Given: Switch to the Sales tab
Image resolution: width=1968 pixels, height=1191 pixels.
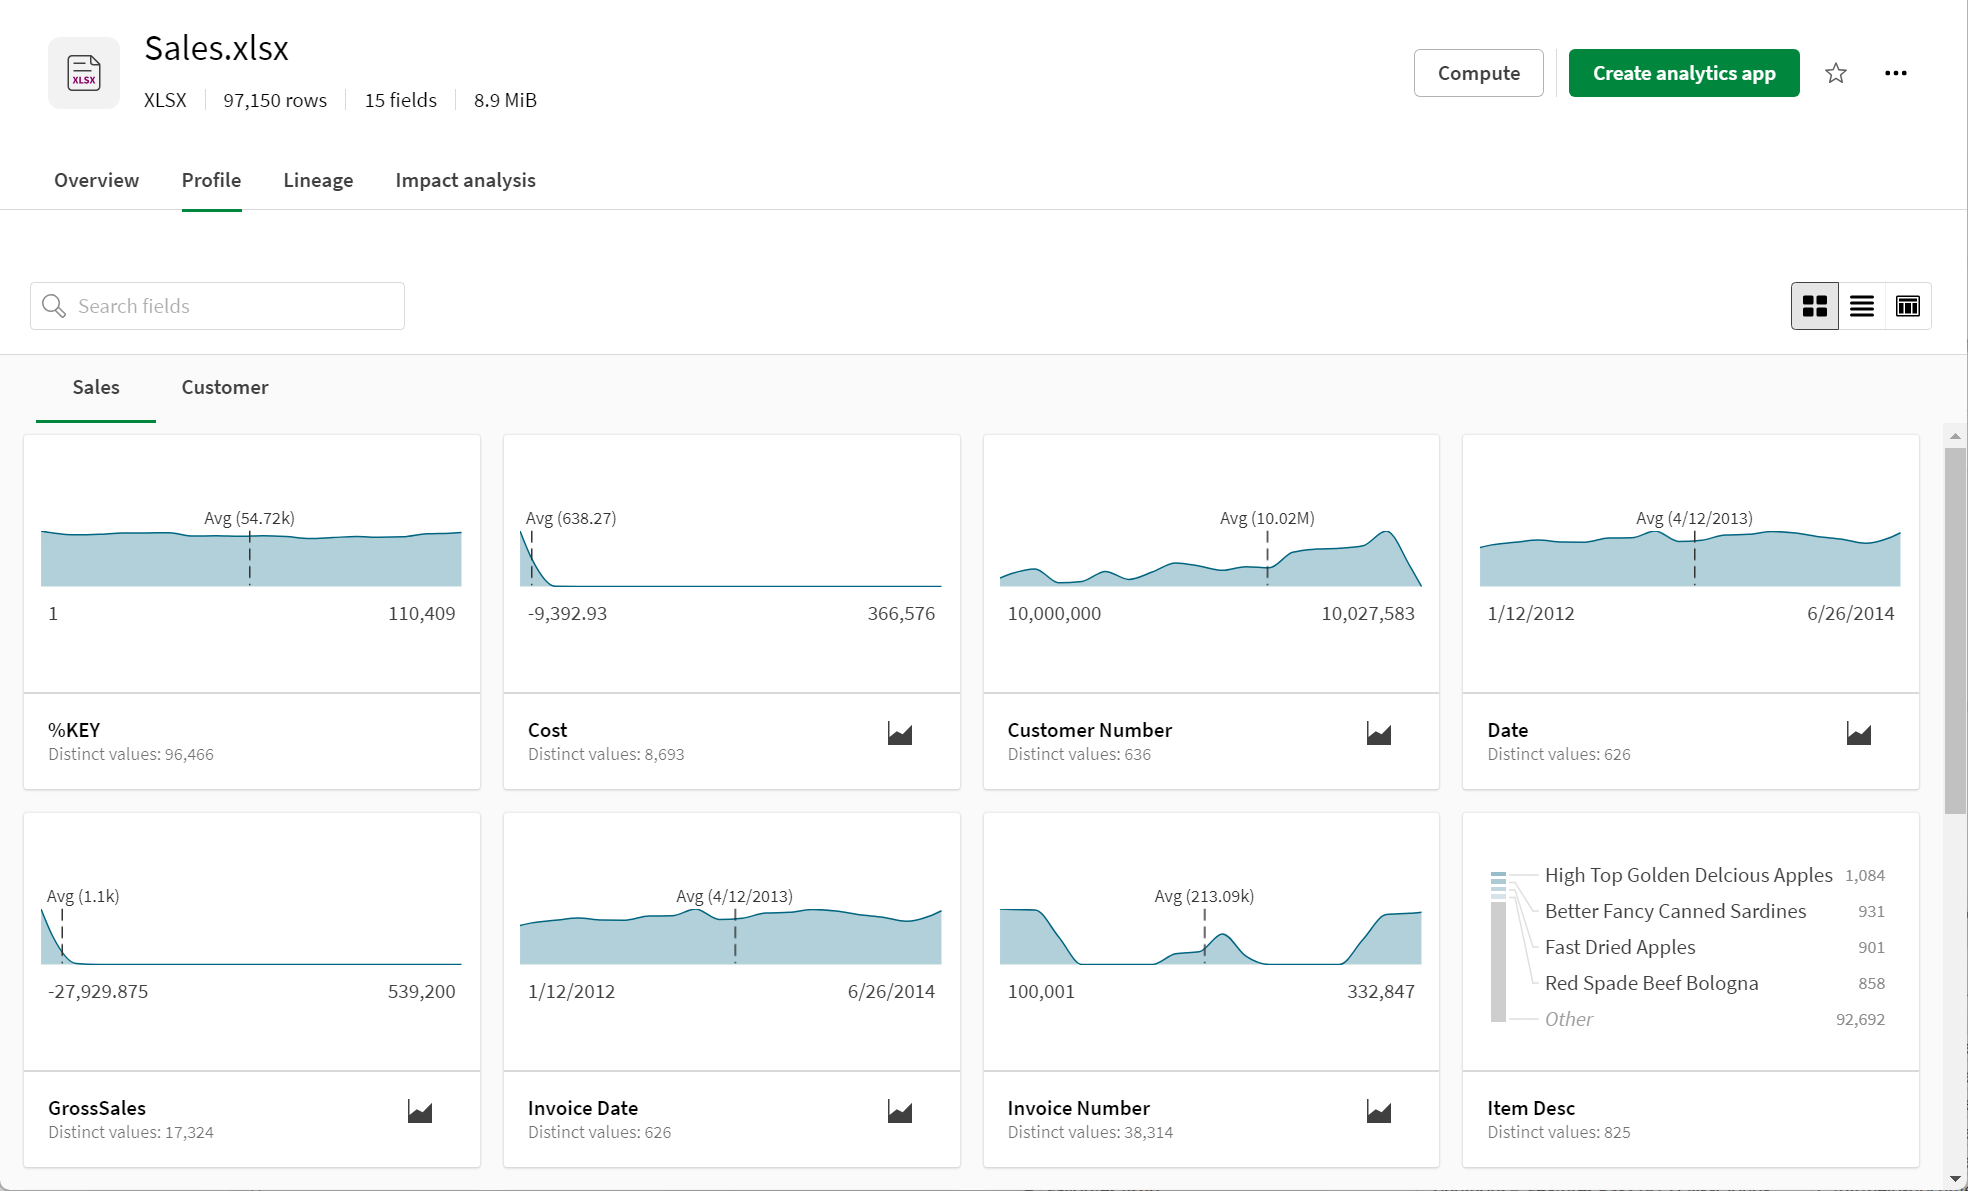Looking at the screenshot, I should (x=96, y=387).
